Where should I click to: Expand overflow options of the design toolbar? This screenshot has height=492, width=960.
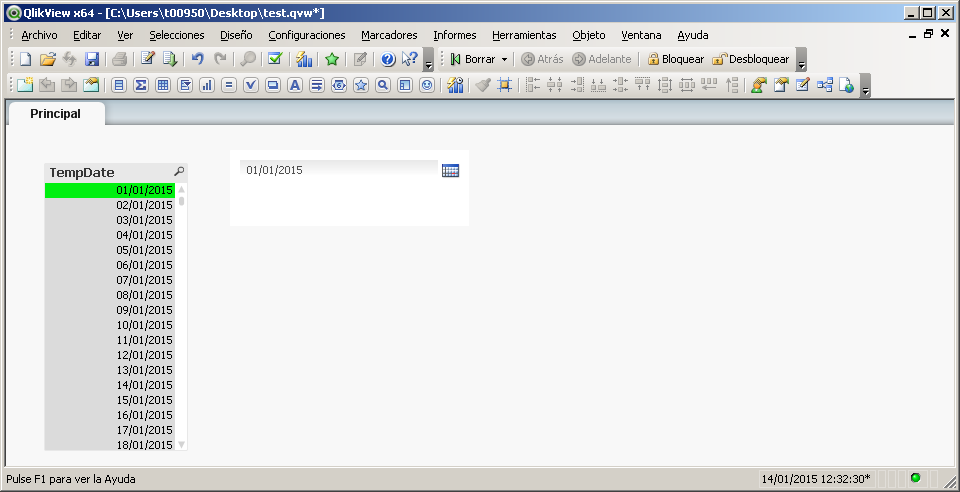coord(865,86)
